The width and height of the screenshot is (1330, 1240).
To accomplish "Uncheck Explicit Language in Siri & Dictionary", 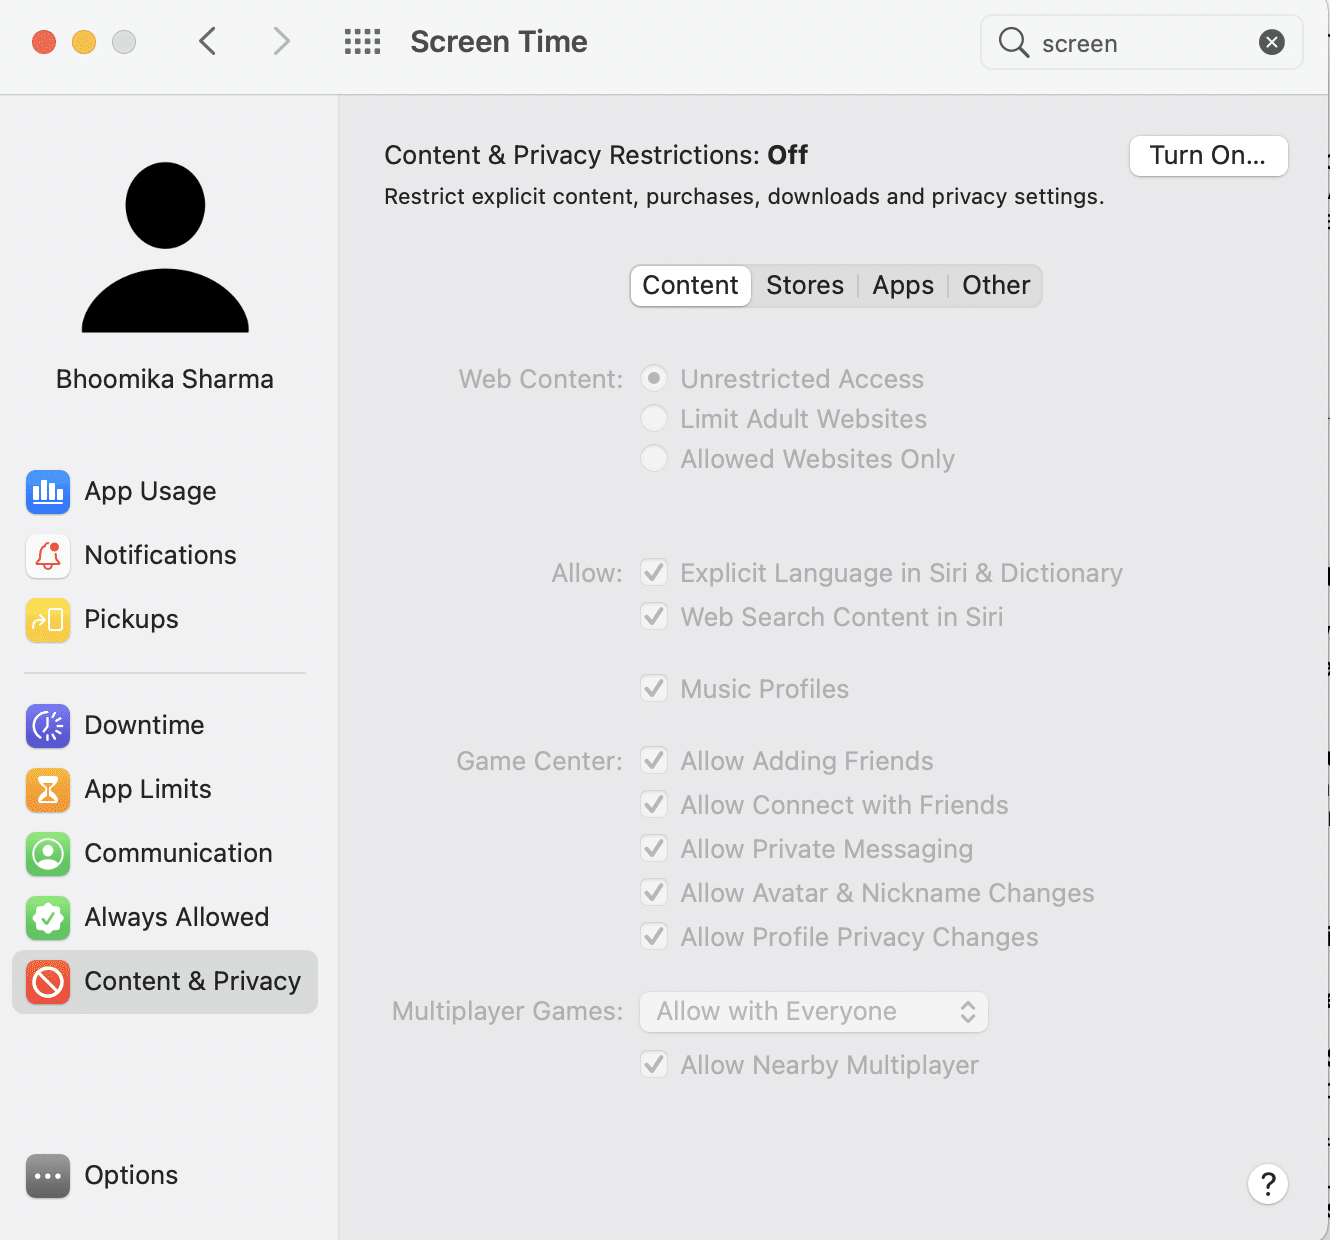I will click(654, 572).
